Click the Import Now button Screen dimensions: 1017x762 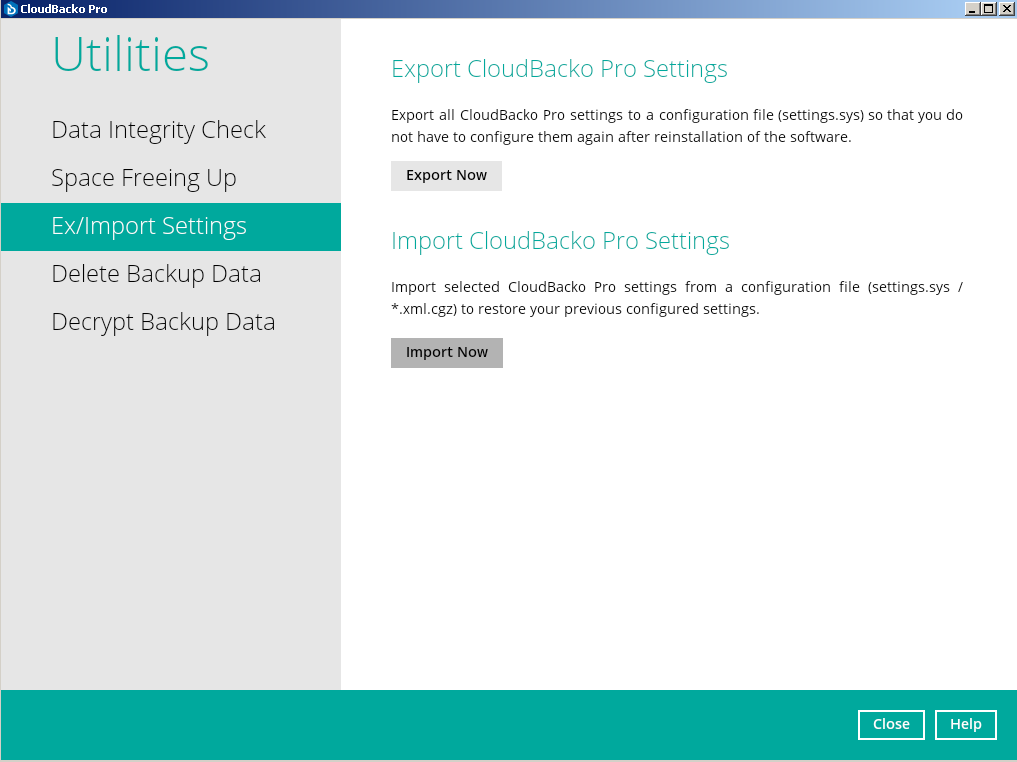pos(447,353)
